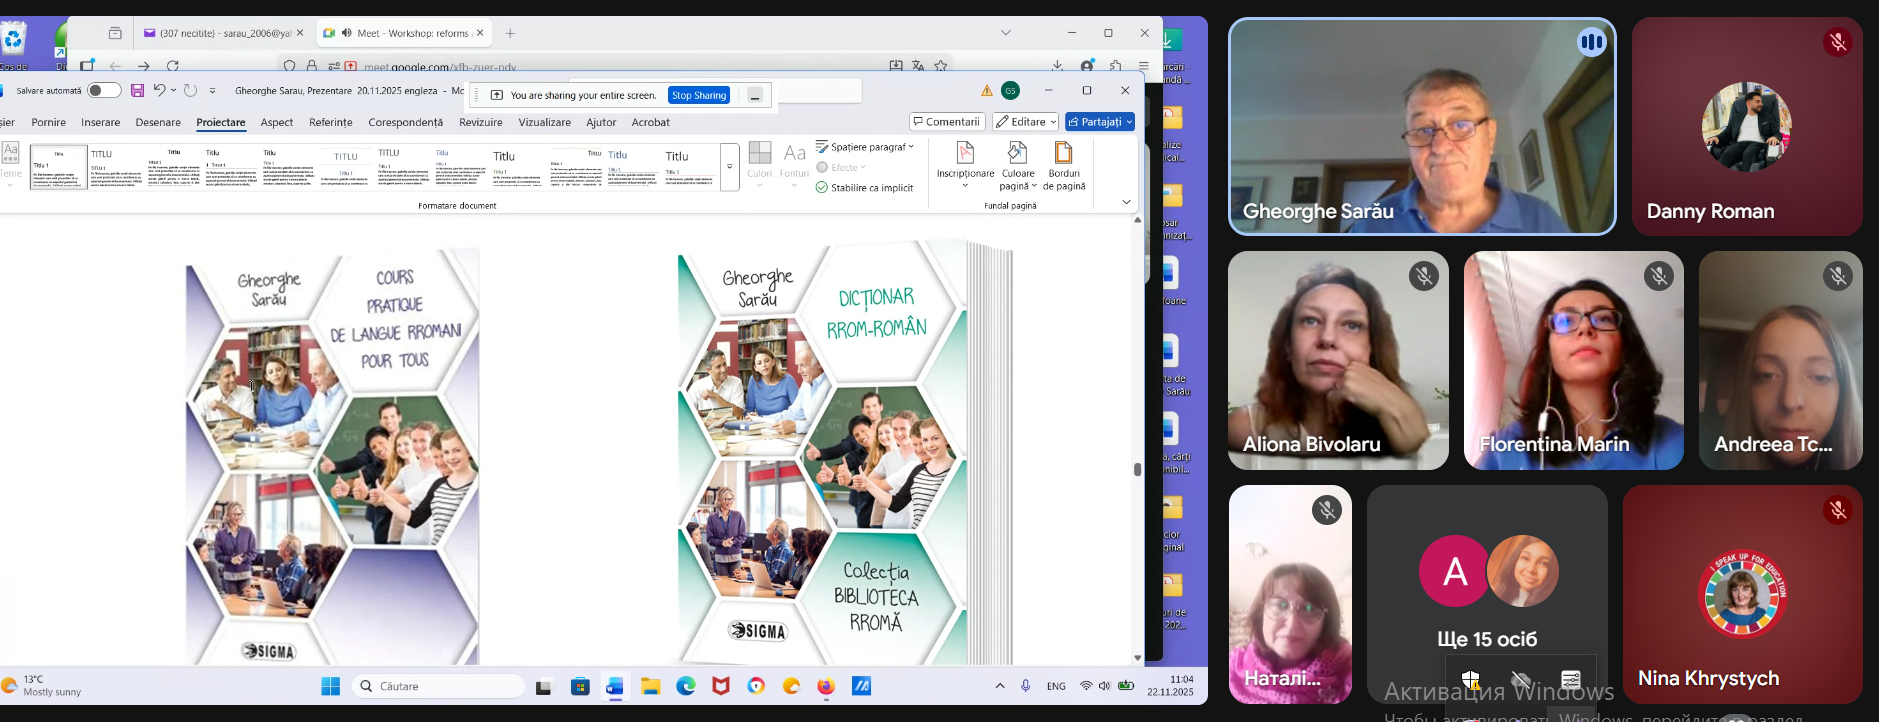Open File Explorer from the taskbar
This screenshot has height=722, width=1879.
coord(651,686)
